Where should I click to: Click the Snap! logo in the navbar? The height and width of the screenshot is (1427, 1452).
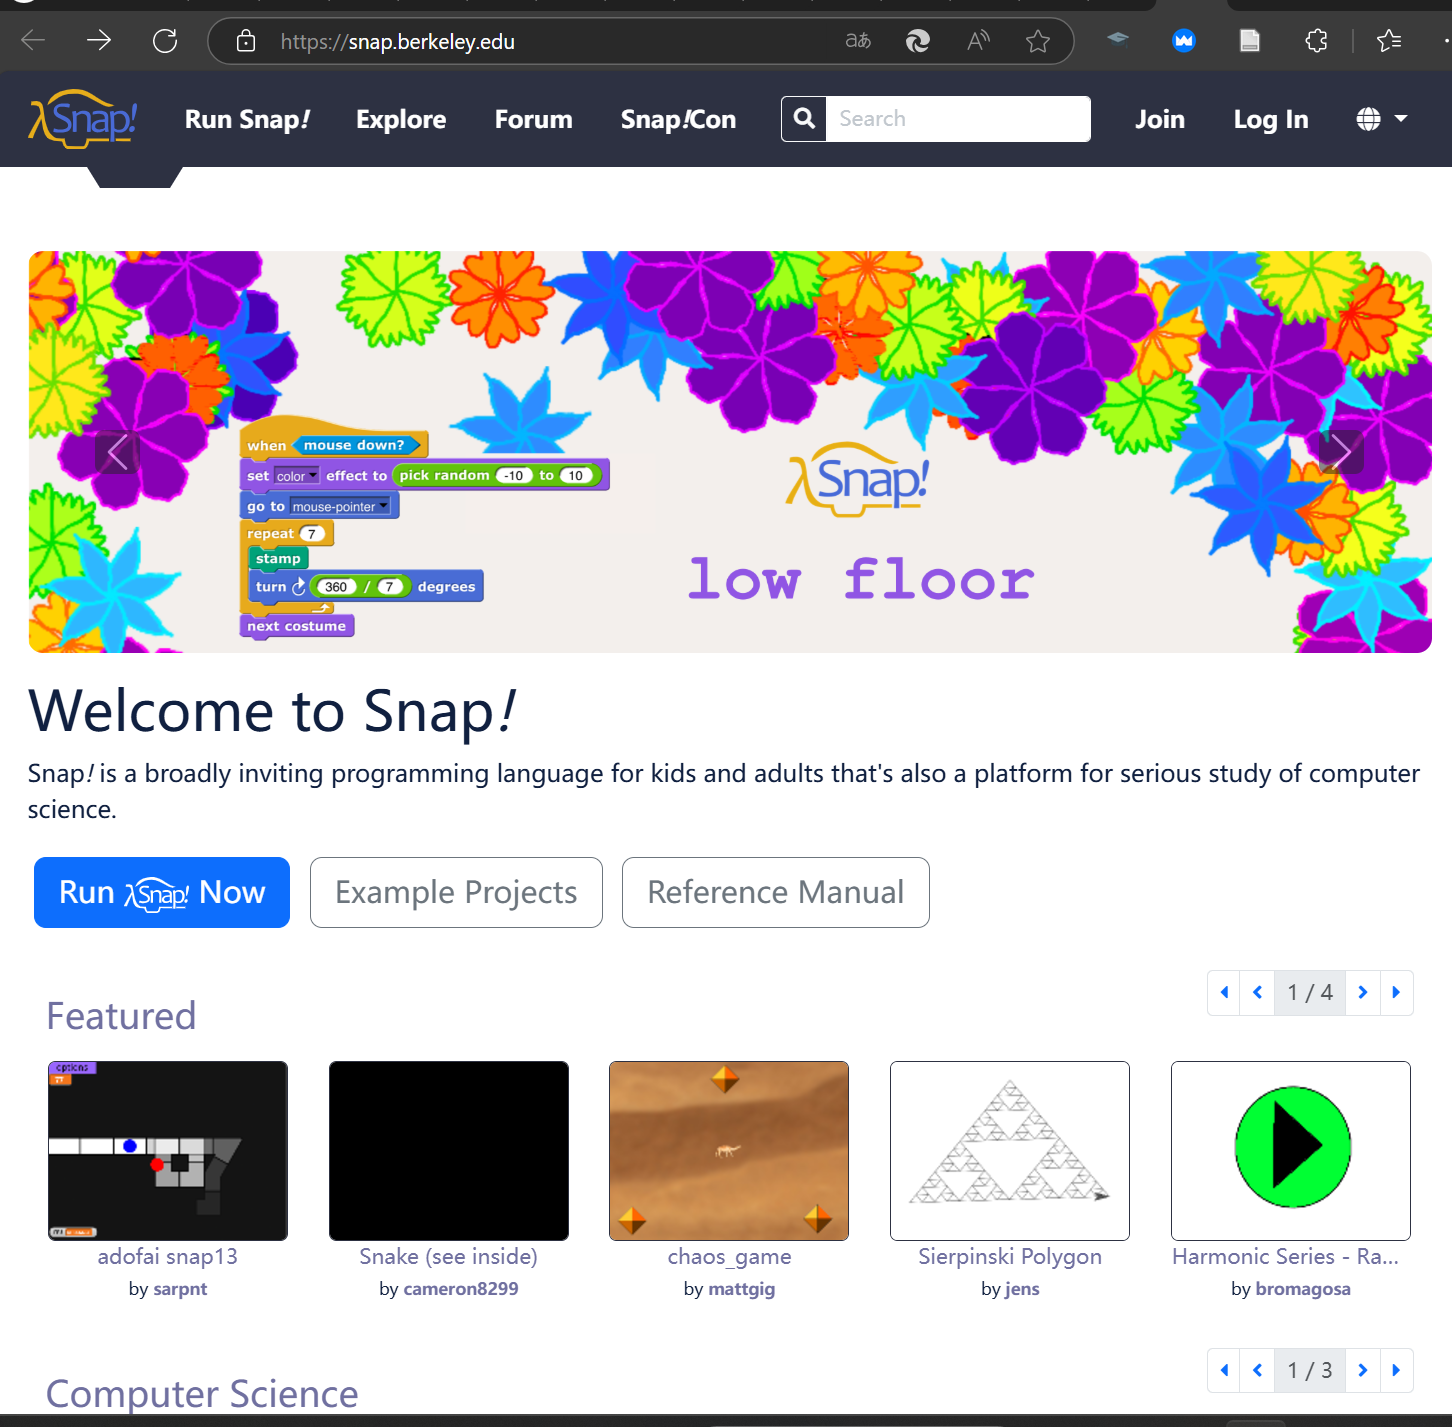pos(83,119)
